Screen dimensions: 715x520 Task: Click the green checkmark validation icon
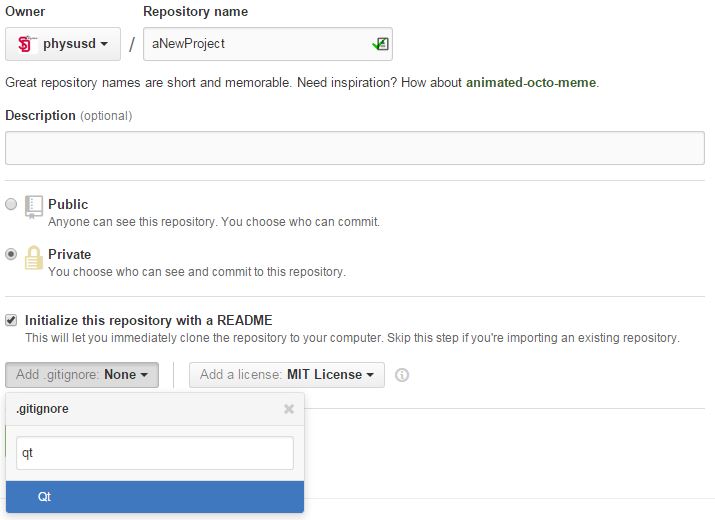pos(380,44)
